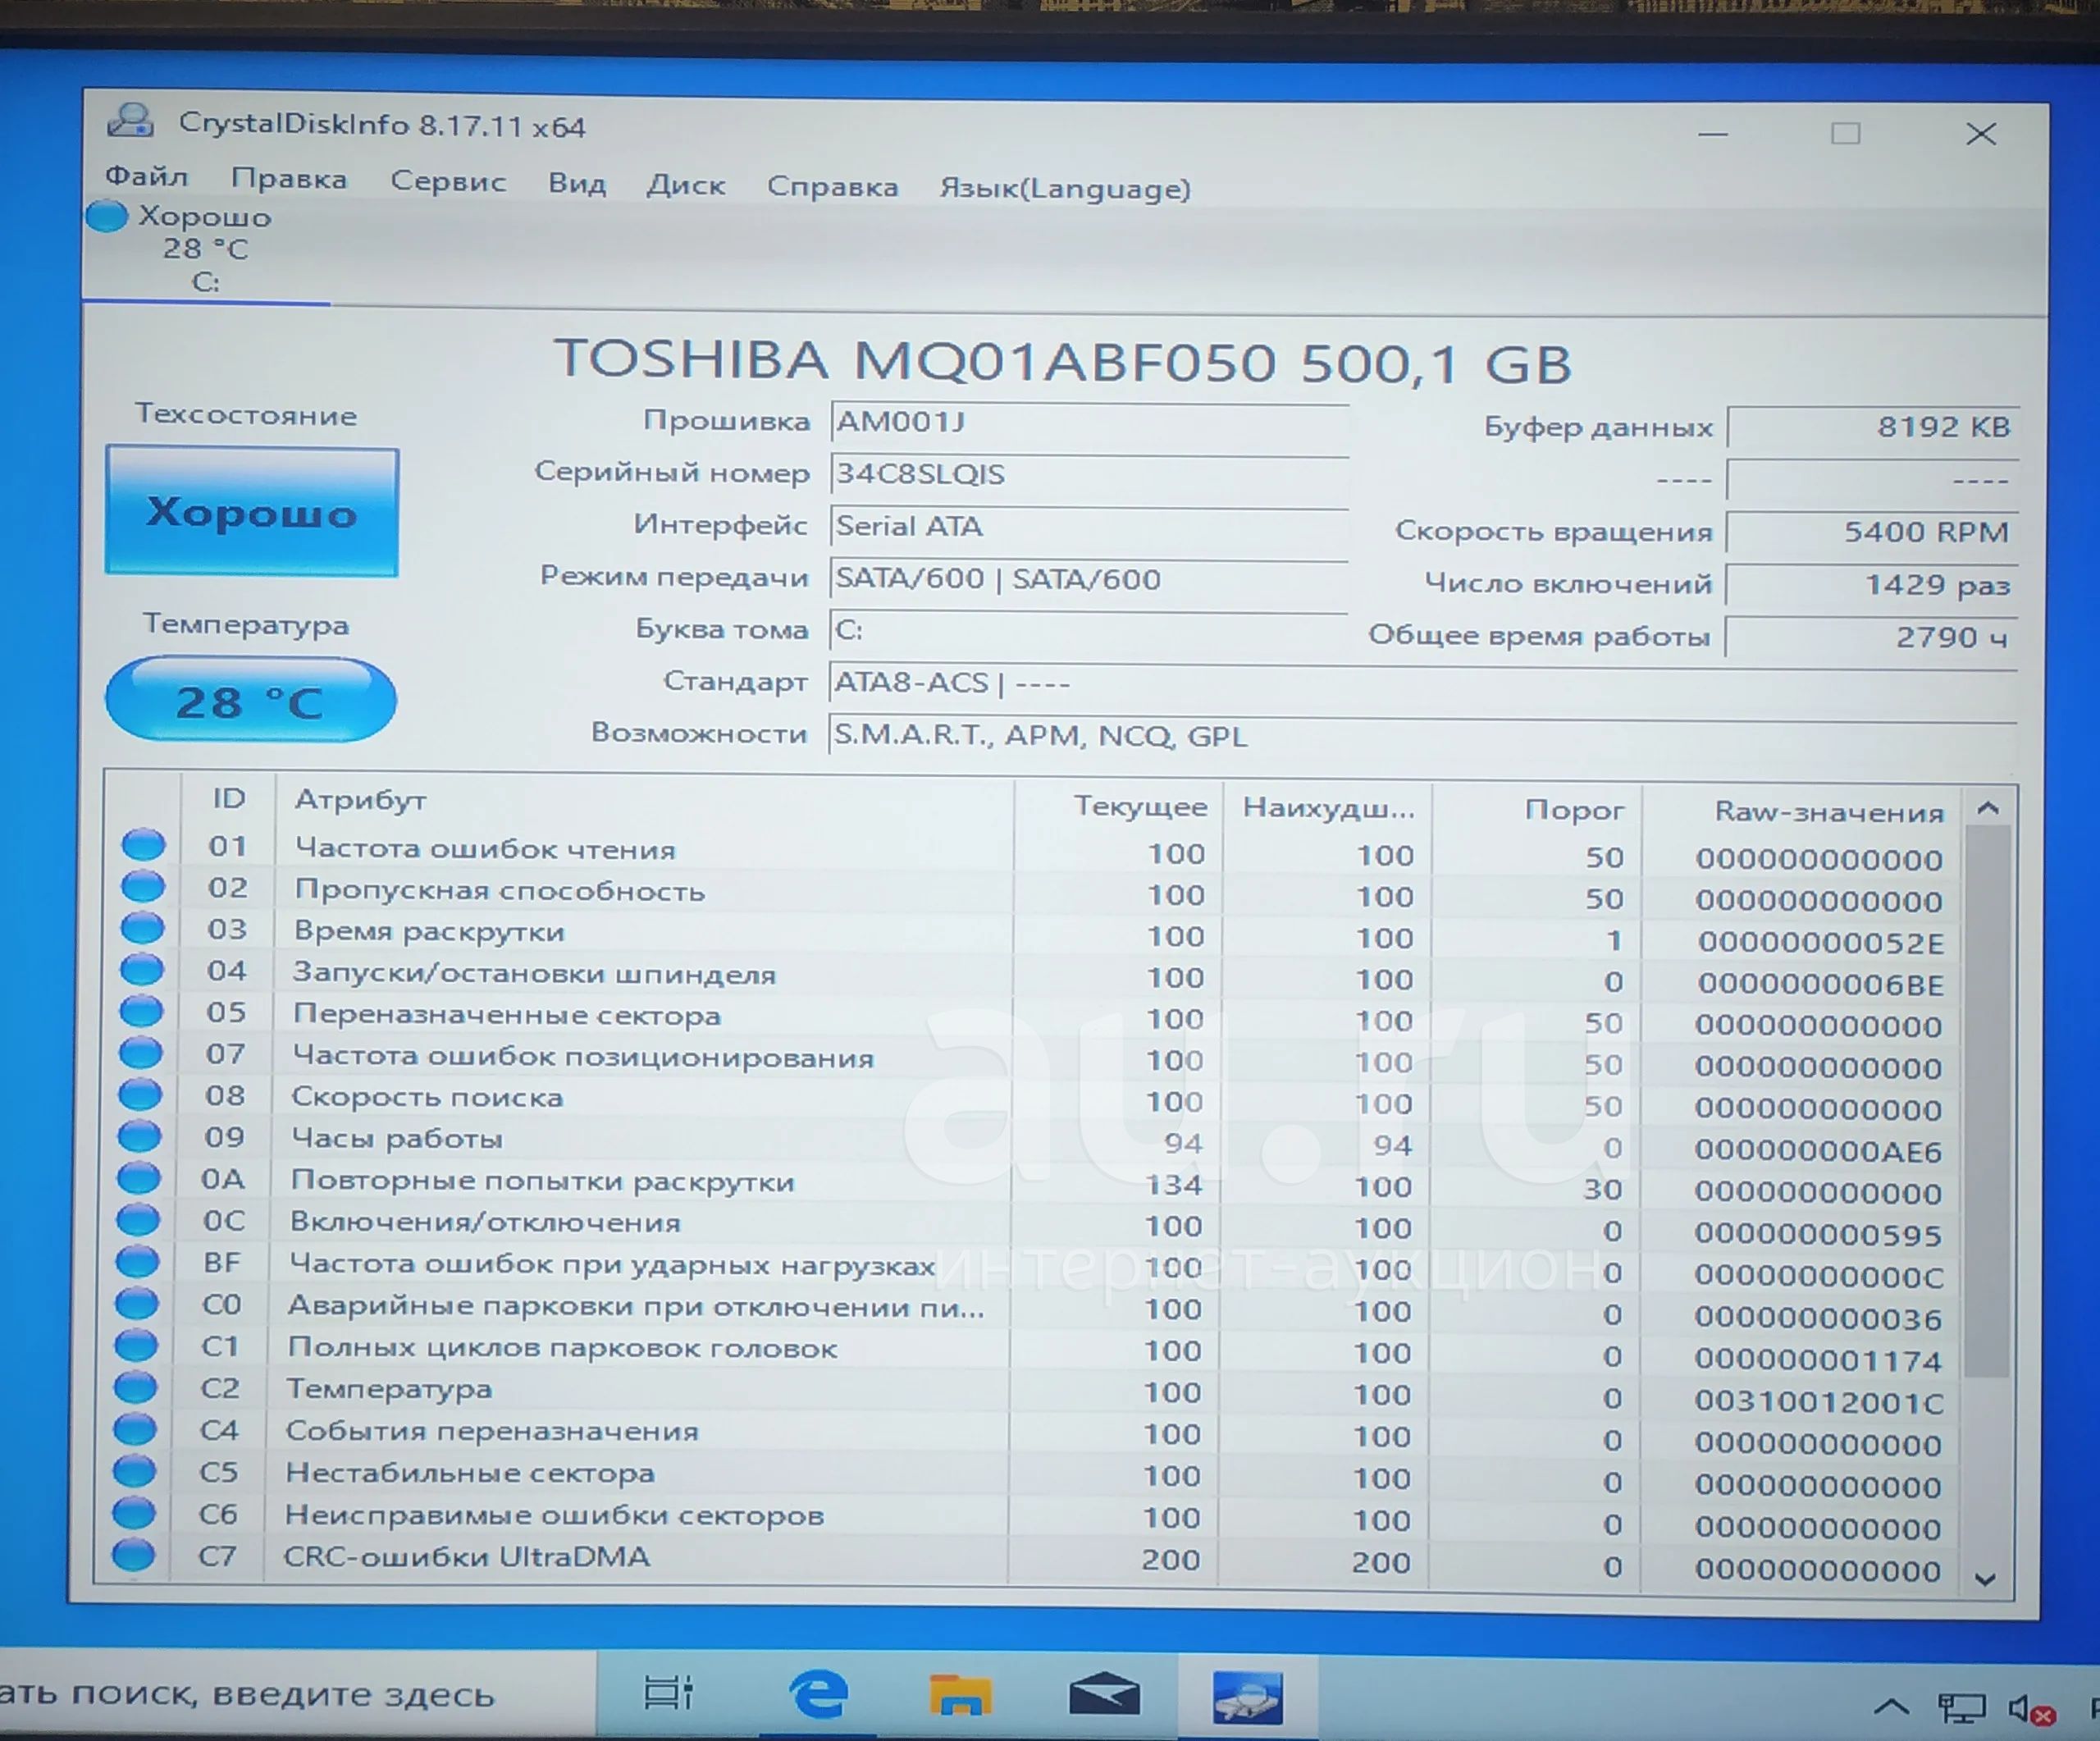The image size is (2100, 1741).
Task: Click status circle for attribute C0
Action: click(137, 1304)
